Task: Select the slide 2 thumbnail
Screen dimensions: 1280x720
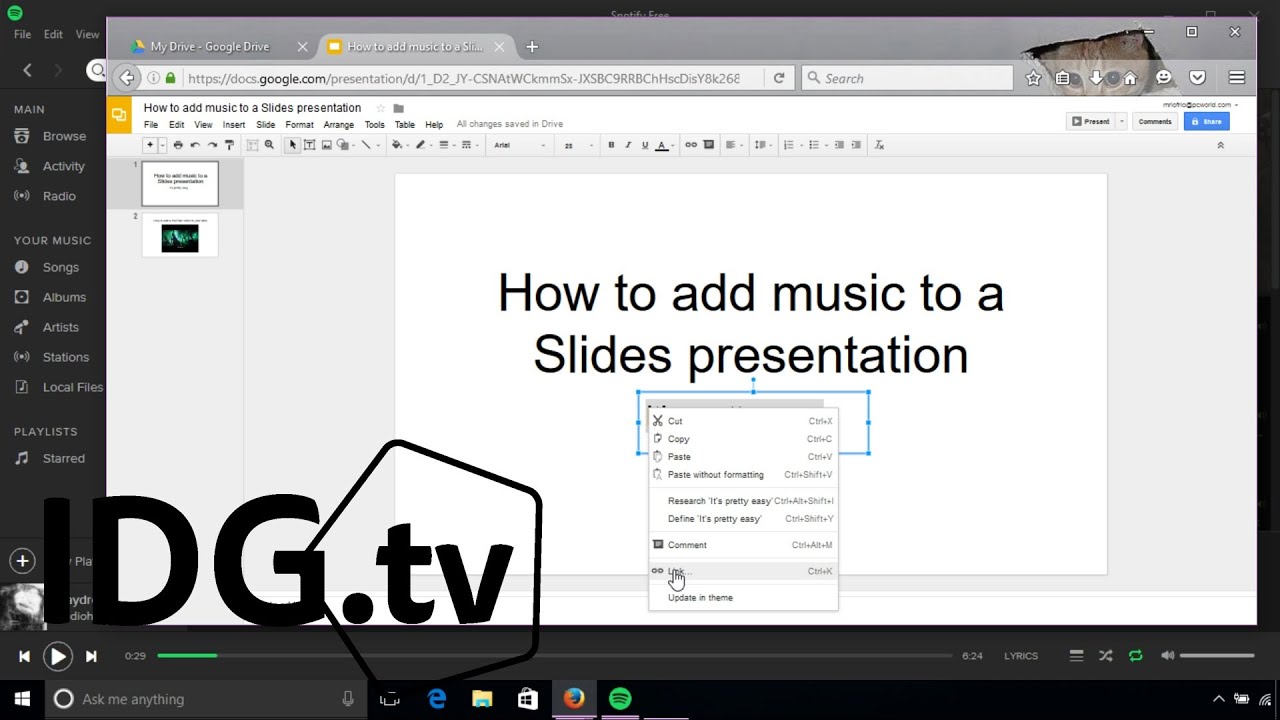Action: pyautogui.click(x=180, y=235)
